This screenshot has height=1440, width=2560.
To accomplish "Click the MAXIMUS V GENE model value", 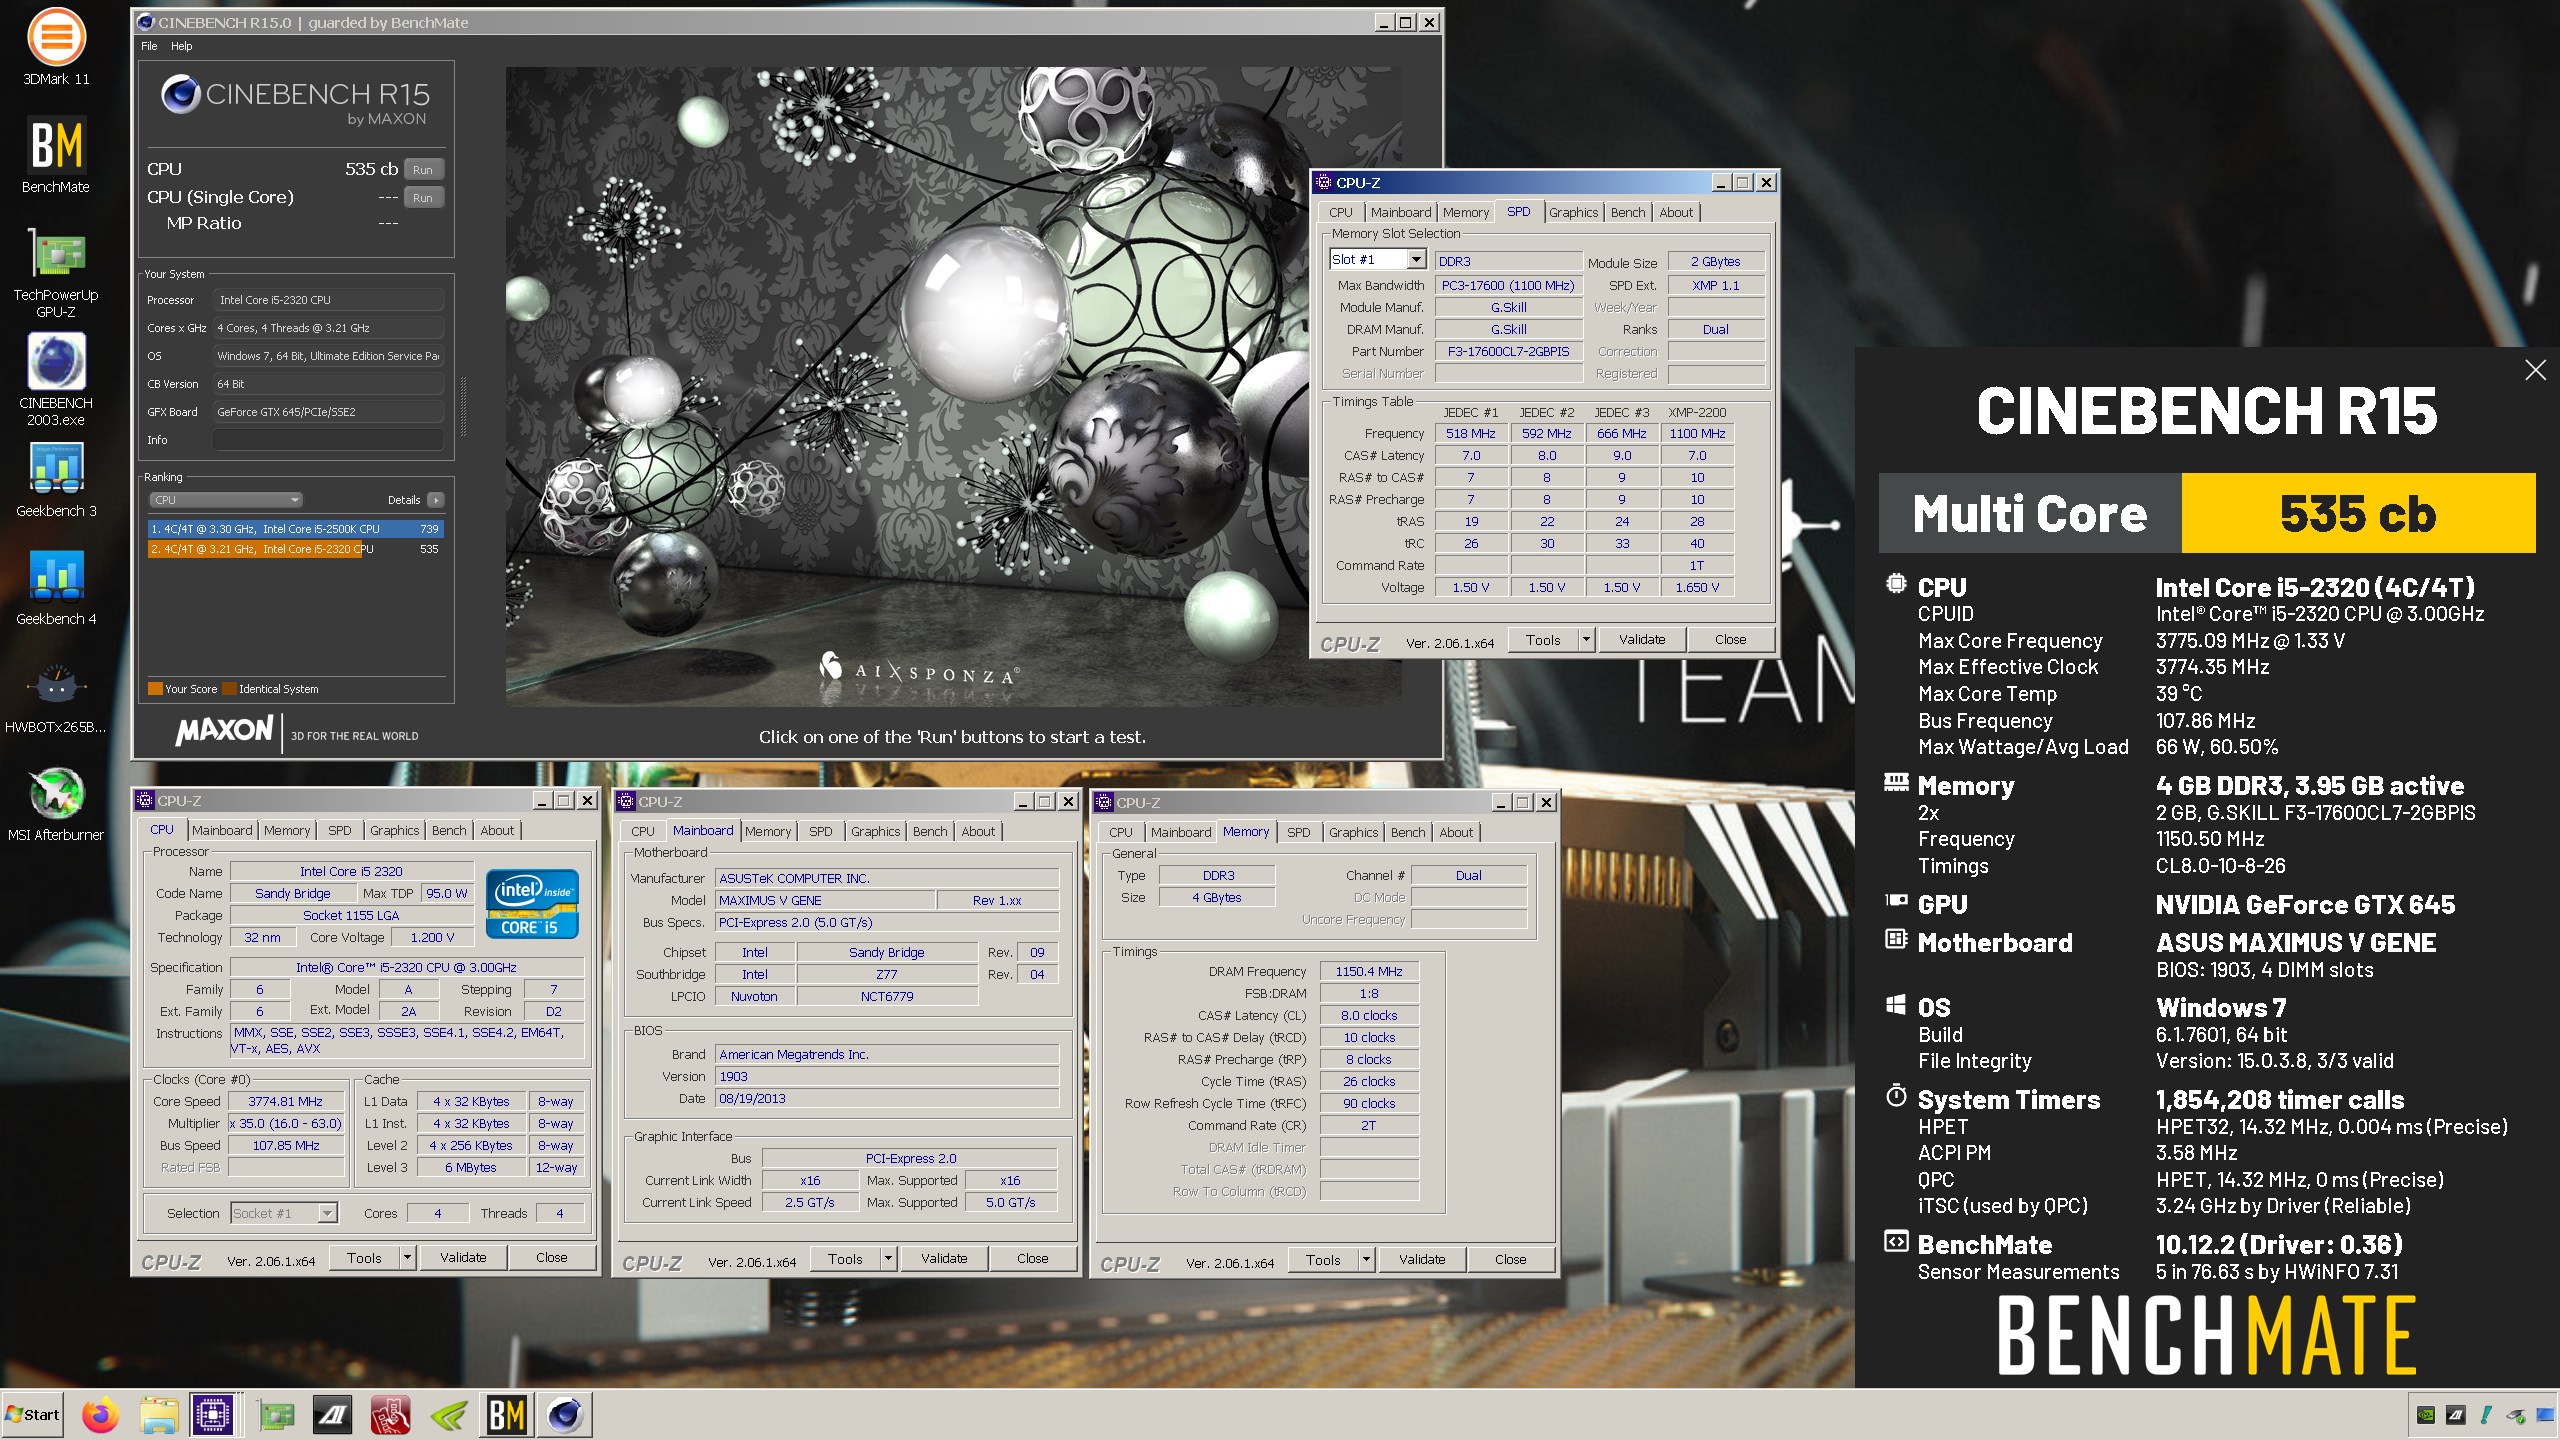I will (x=825, y=901).
